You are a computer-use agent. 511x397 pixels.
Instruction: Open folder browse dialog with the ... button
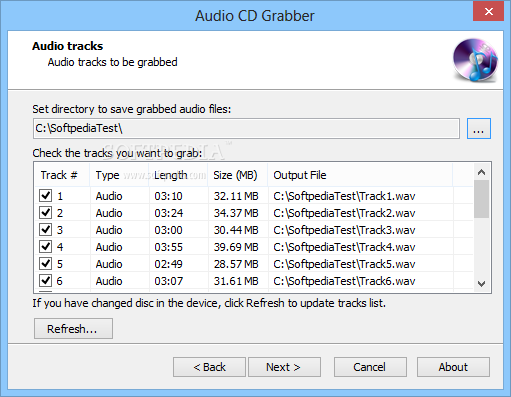click(x=479, y=128)
